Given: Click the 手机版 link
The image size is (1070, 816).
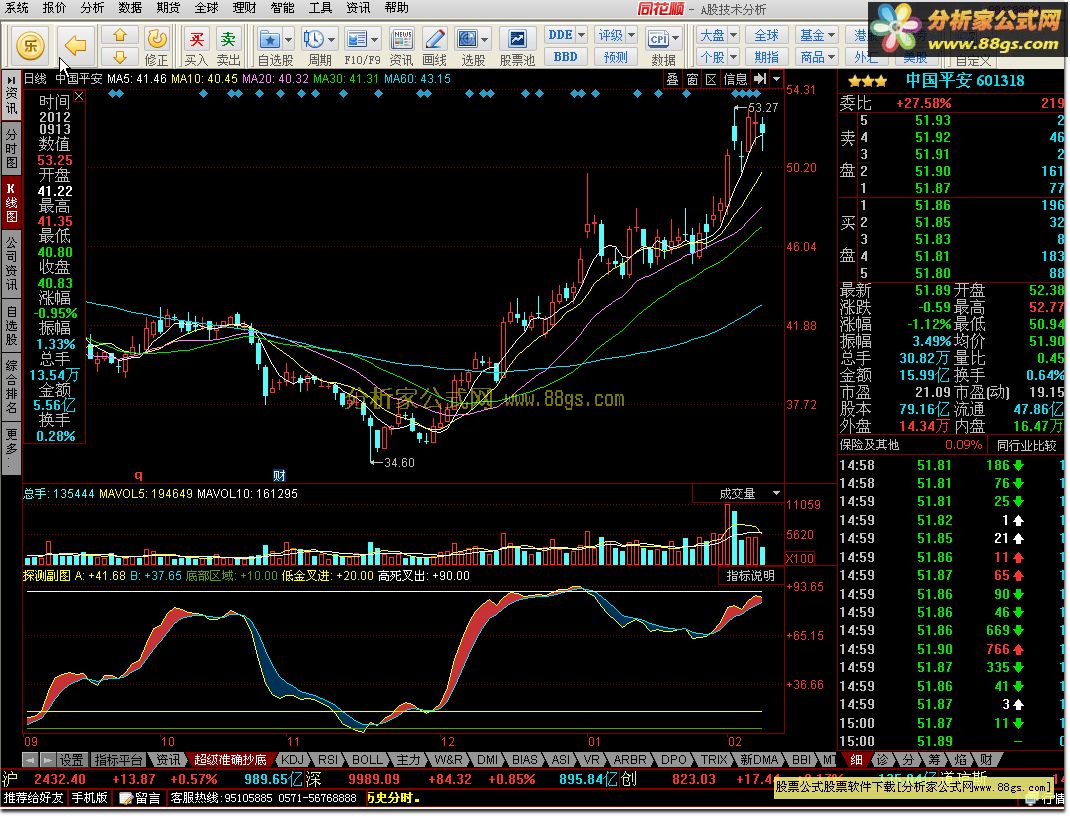Looking at the screenshot, I should (x=90, y=798).
